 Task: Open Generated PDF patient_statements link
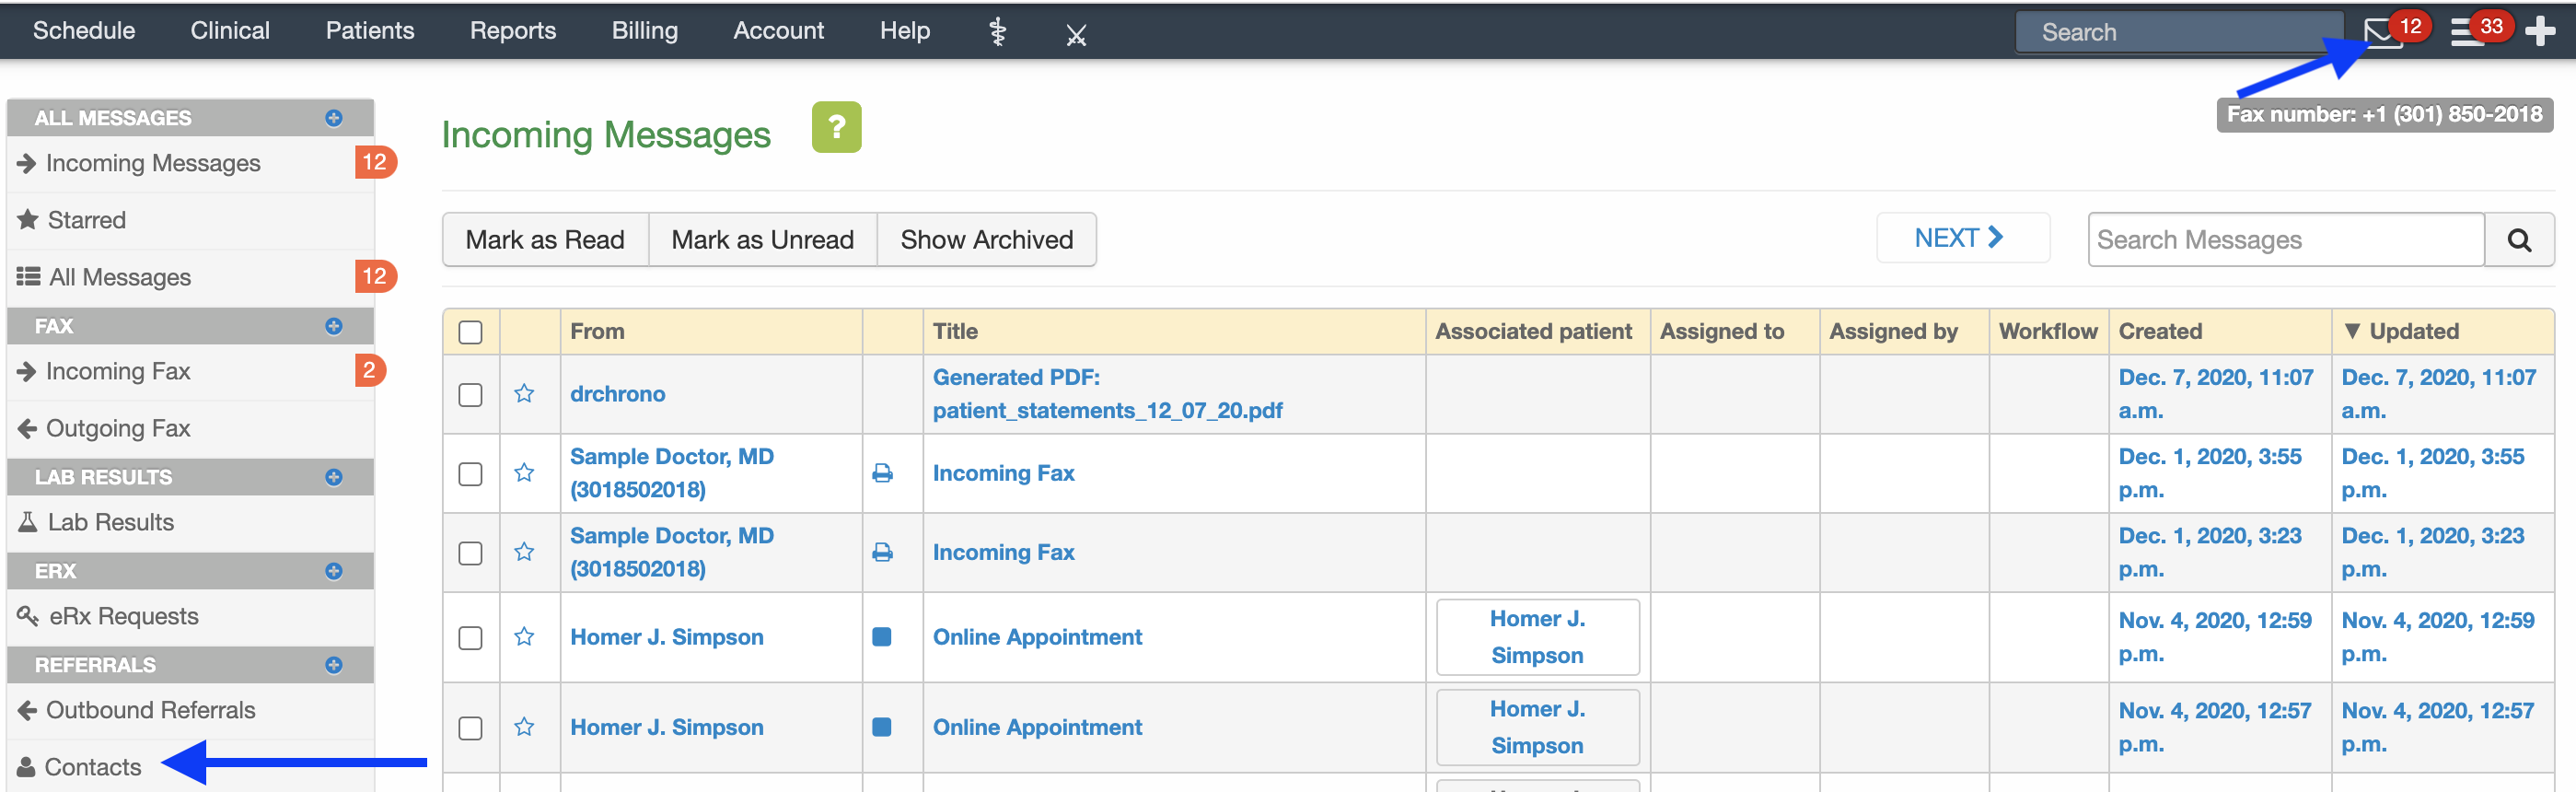[x=1107, y=394]
